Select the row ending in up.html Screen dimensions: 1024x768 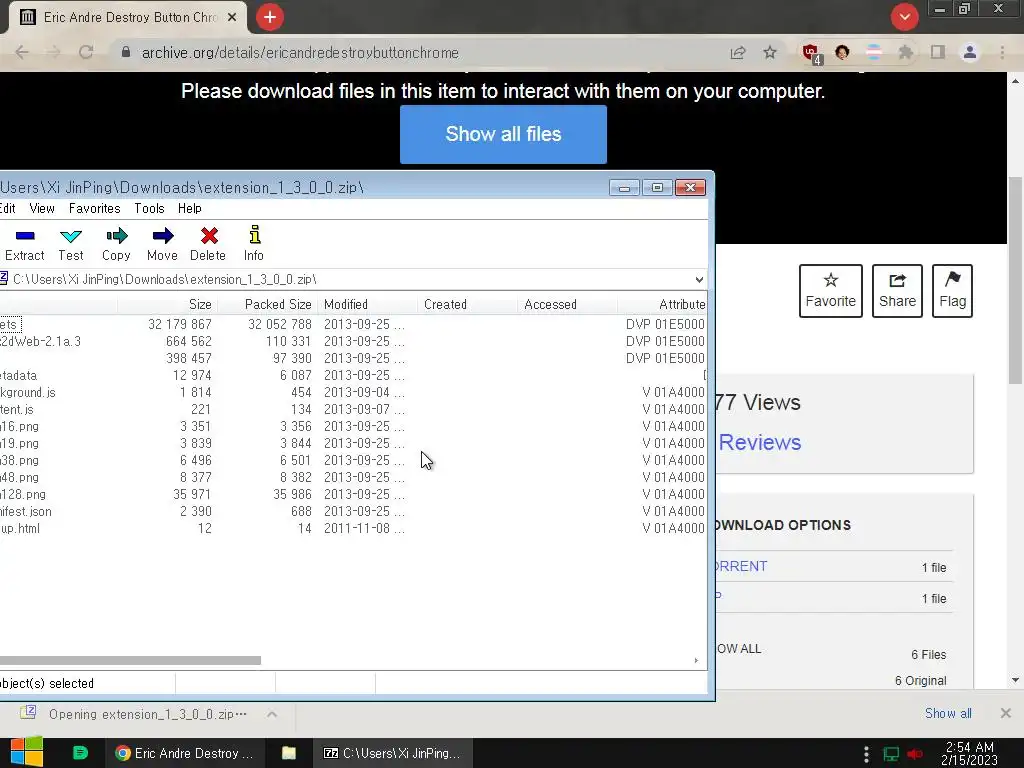(353, 528)
